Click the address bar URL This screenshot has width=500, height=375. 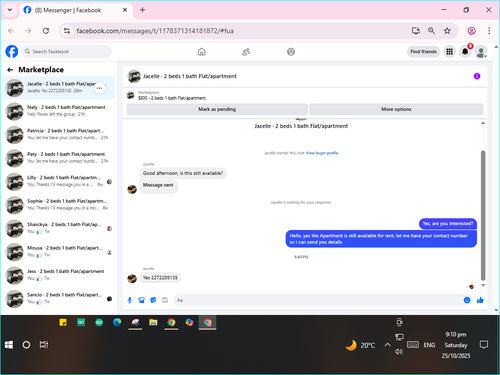pos(155,31)
